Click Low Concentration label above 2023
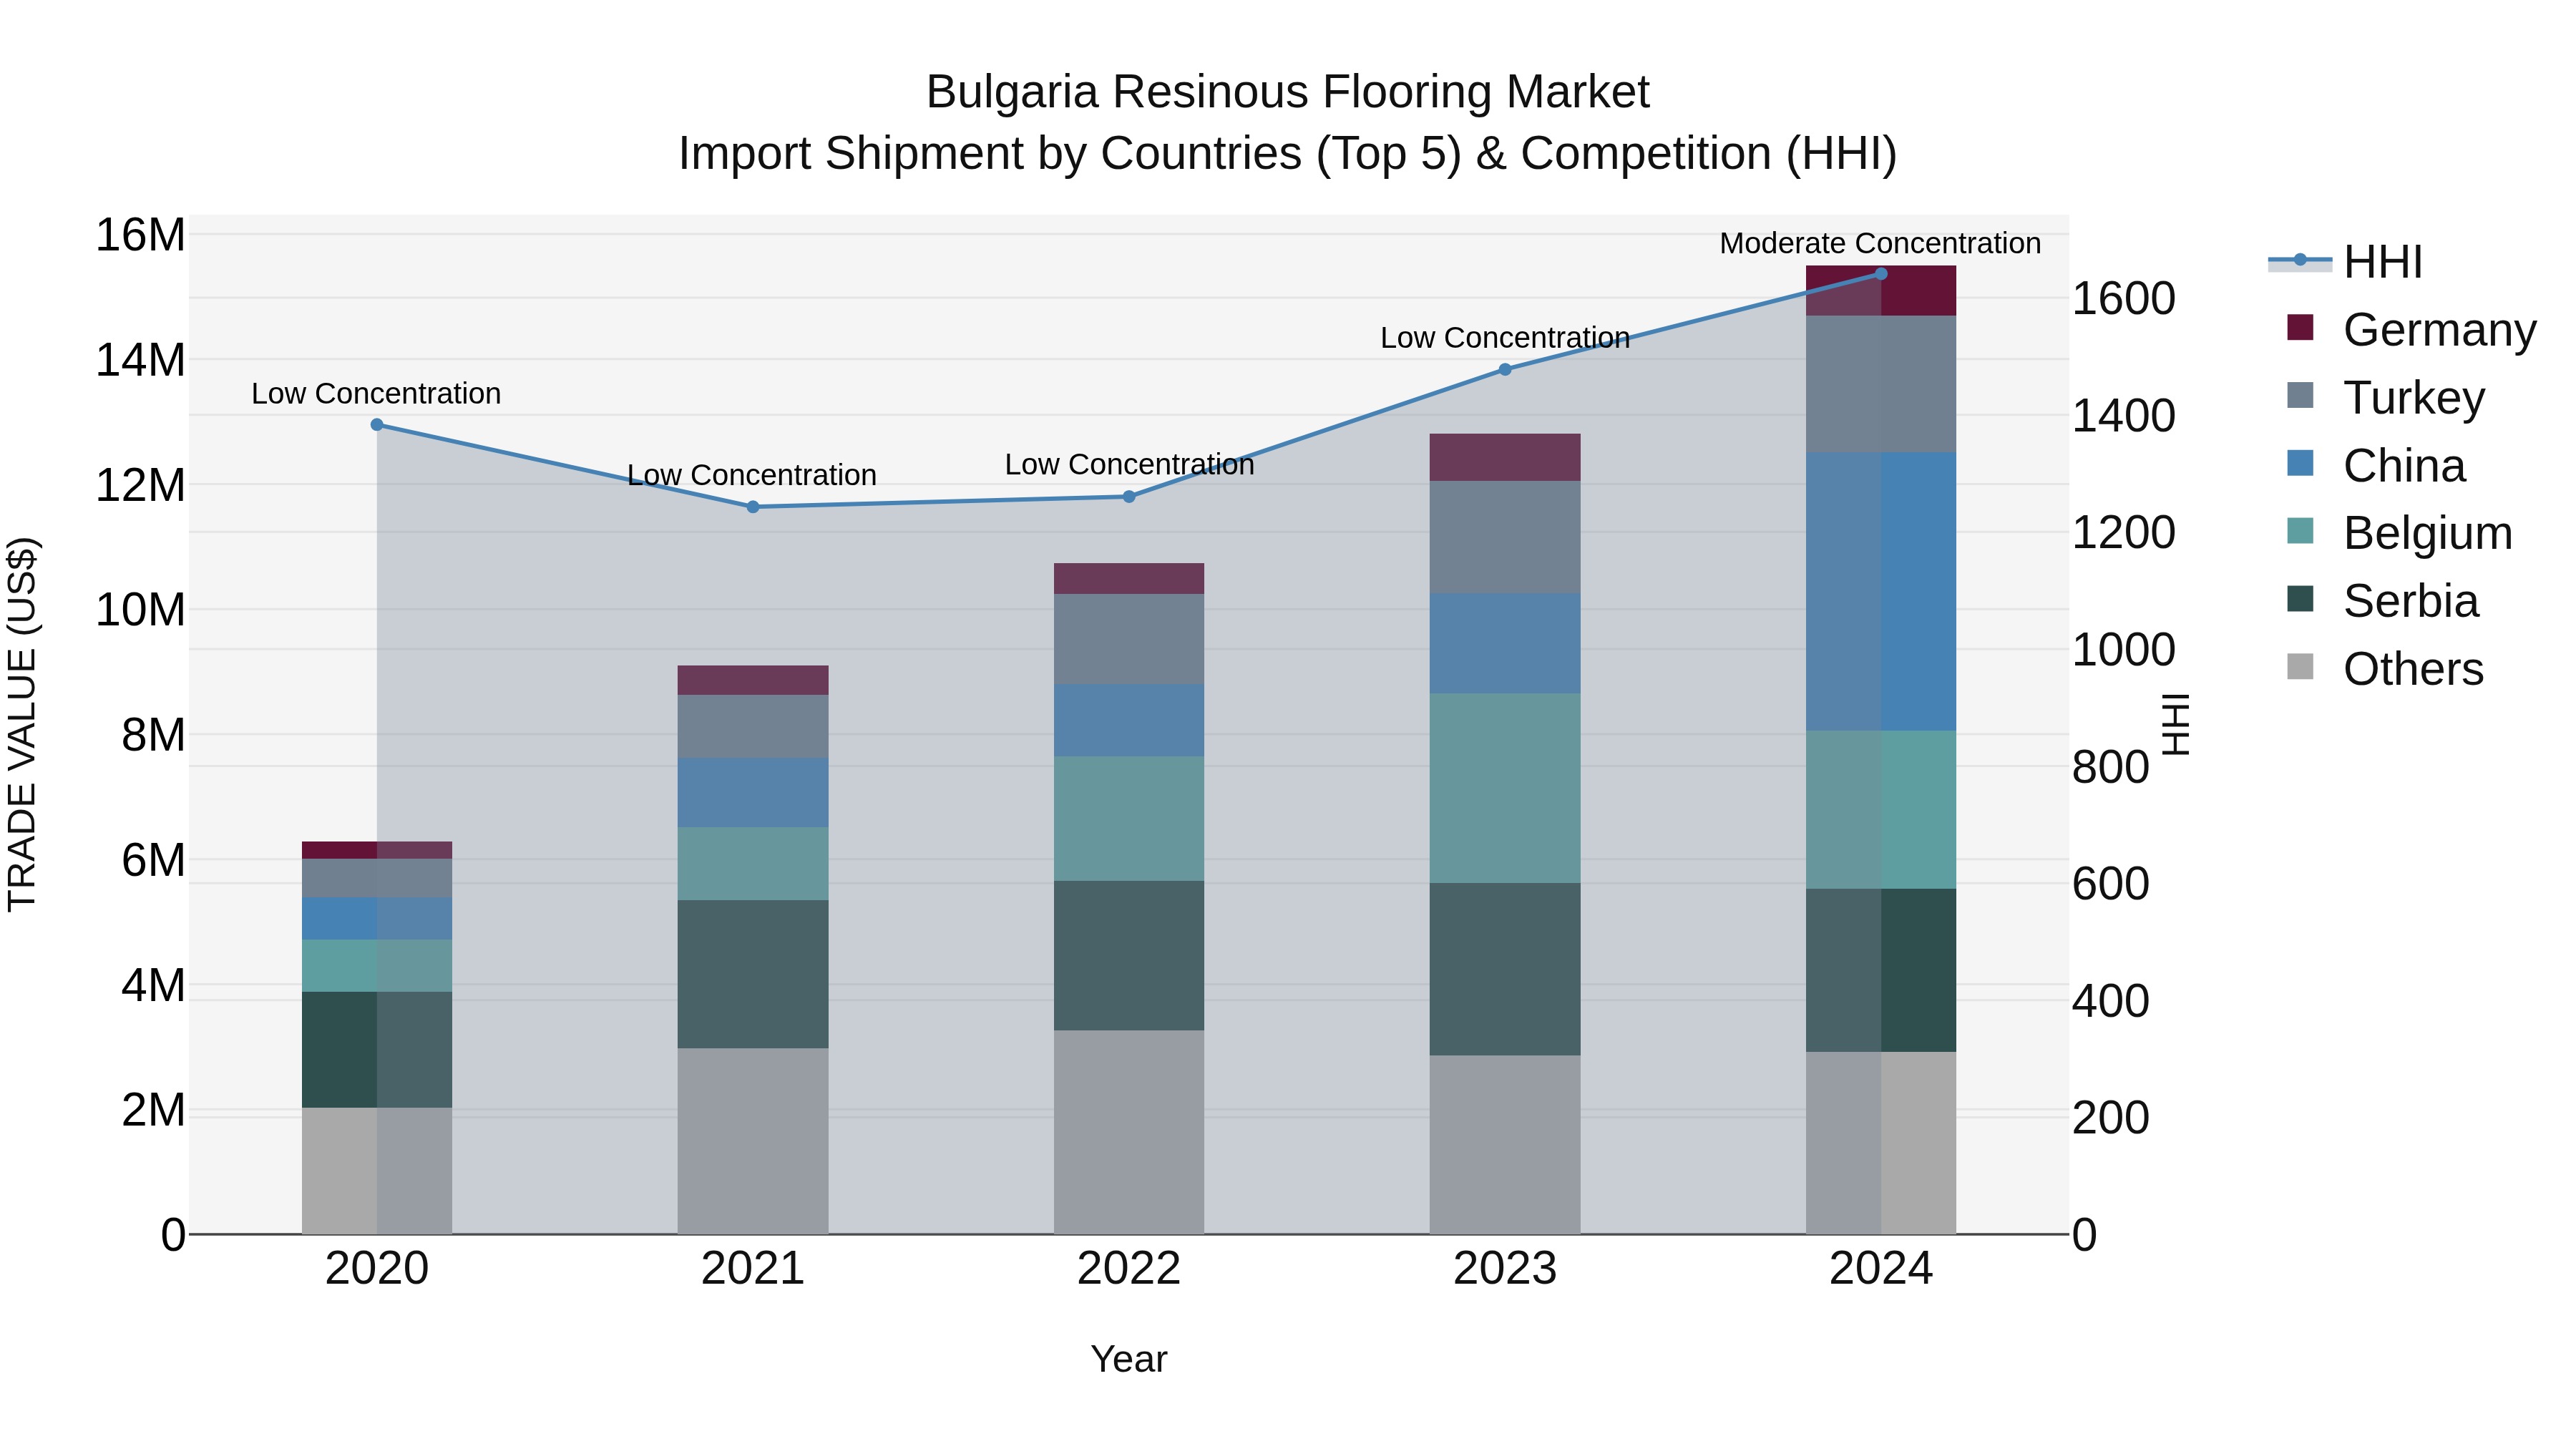 1505,338
